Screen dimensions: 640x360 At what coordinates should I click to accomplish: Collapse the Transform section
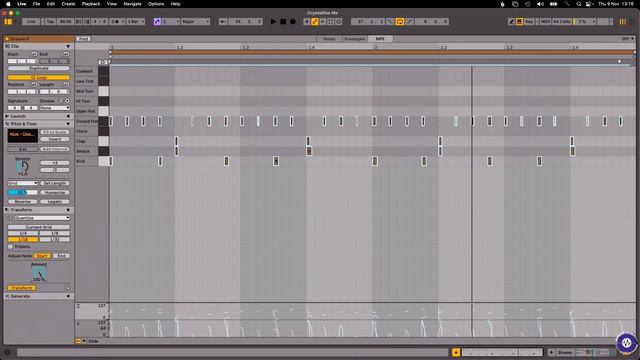(x=68, y=210)
